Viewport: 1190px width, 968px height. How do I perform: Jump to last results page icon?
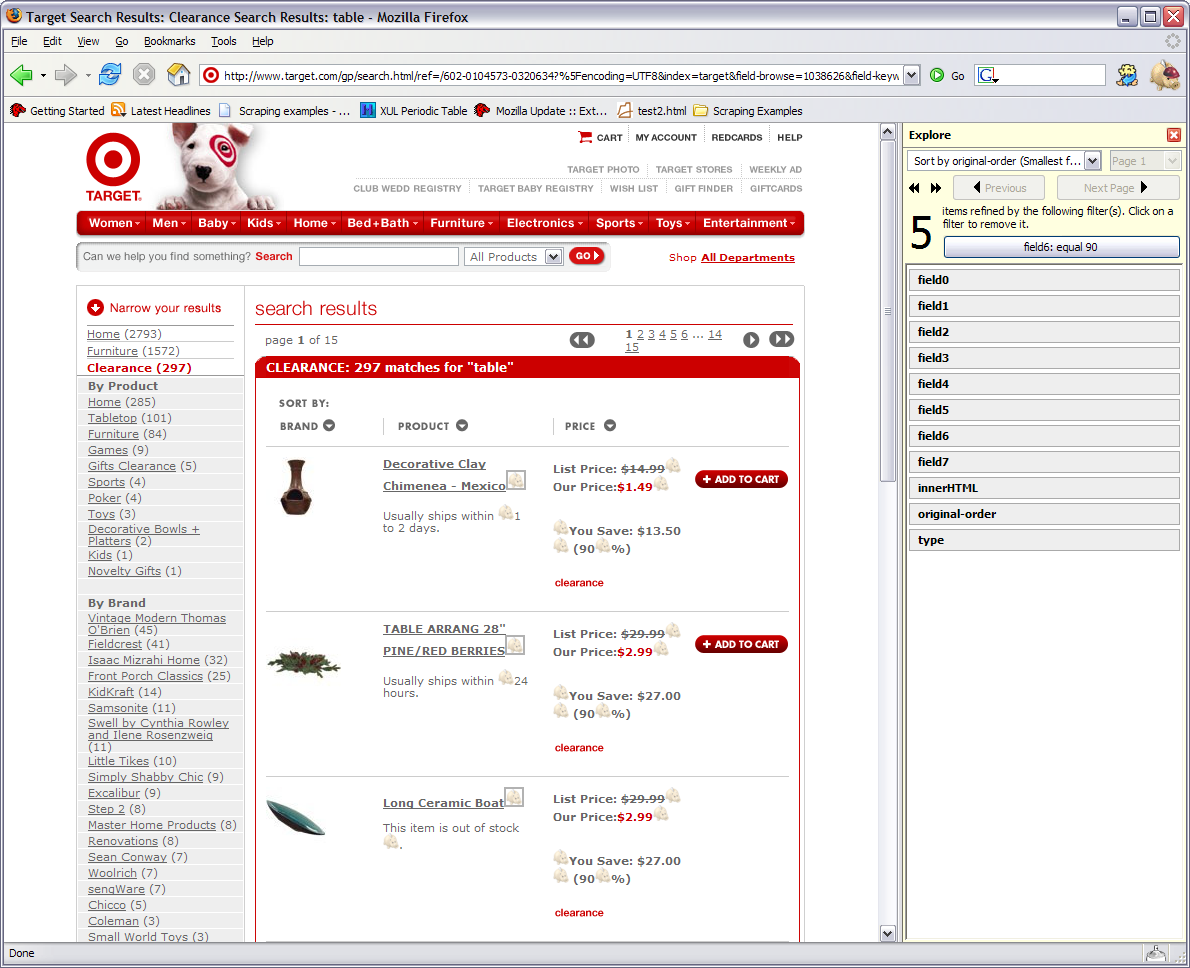tap(782, 340)
